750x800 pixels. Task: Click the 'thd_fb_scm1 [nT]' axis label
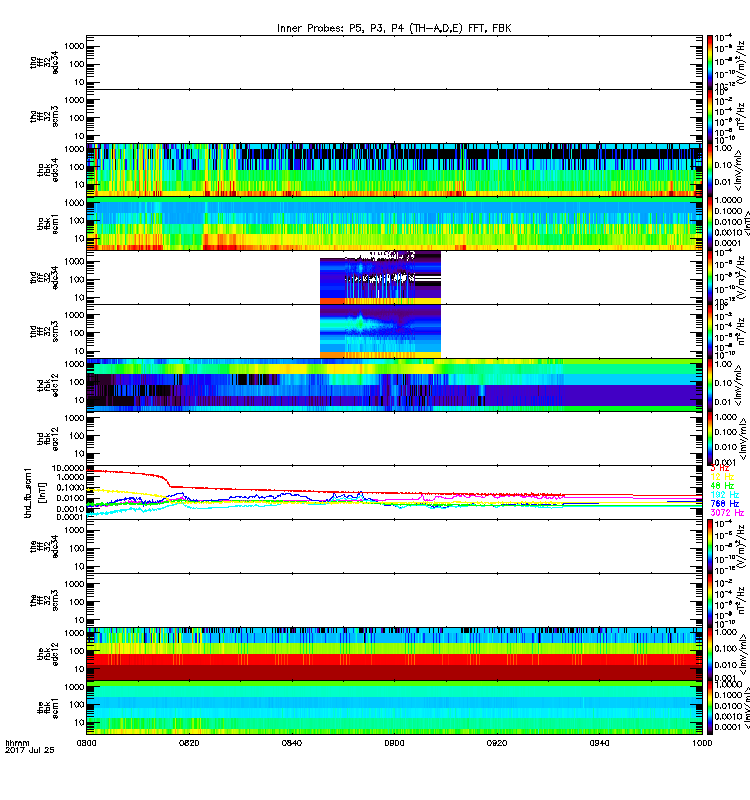(x=35, y=493)
